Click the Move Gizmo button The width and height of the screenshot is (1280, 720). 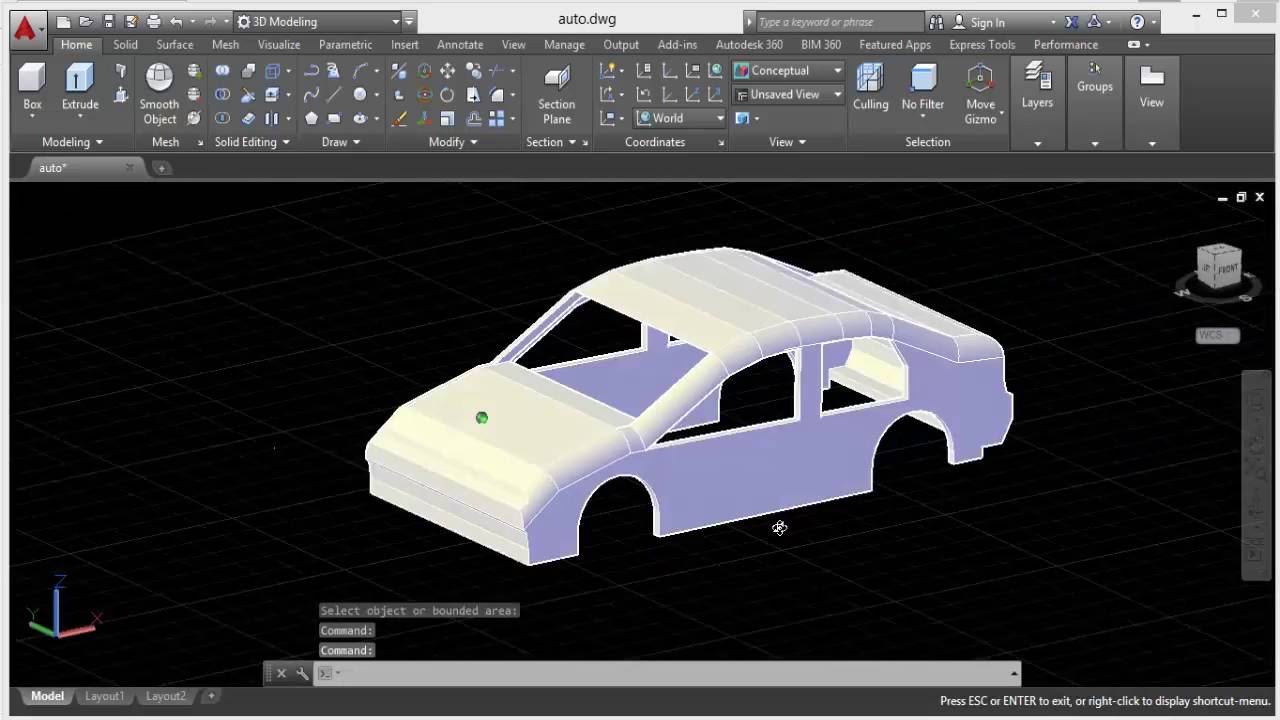coord(980,94)
